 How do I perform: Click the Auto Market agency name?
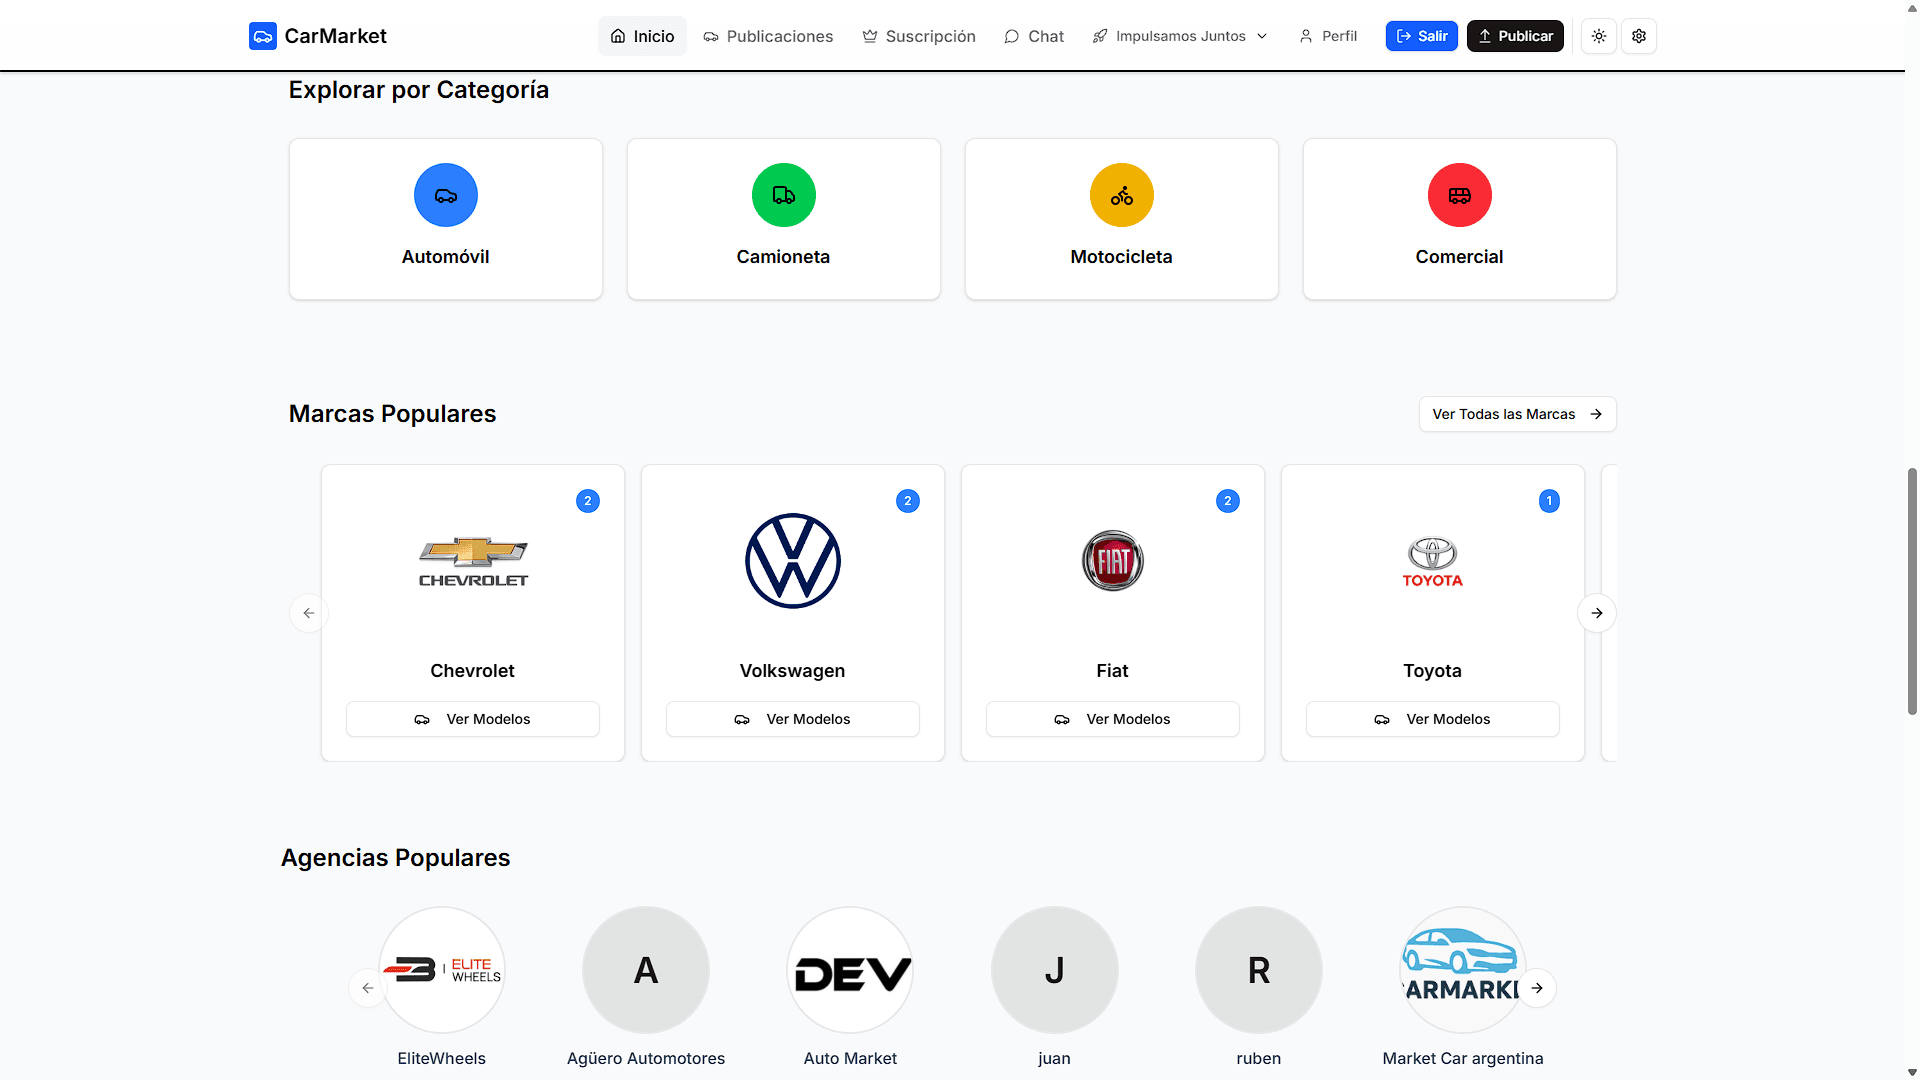[850, 1058]
